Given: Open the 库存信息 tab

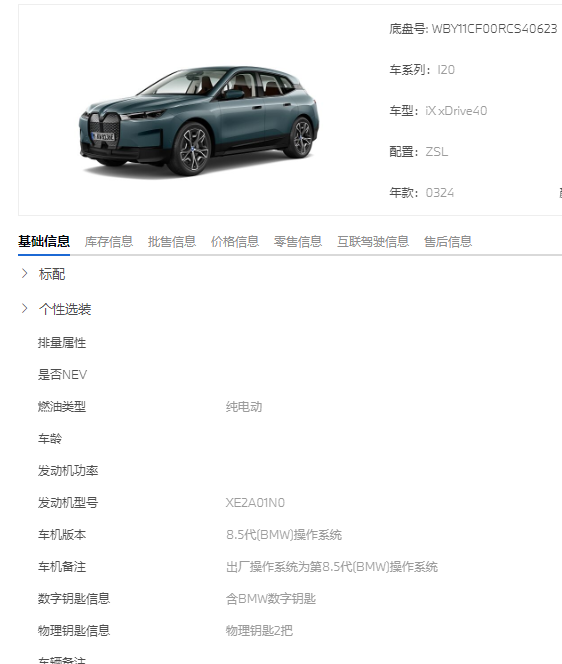Looking at the screenshot, I should tap(109, 241).
